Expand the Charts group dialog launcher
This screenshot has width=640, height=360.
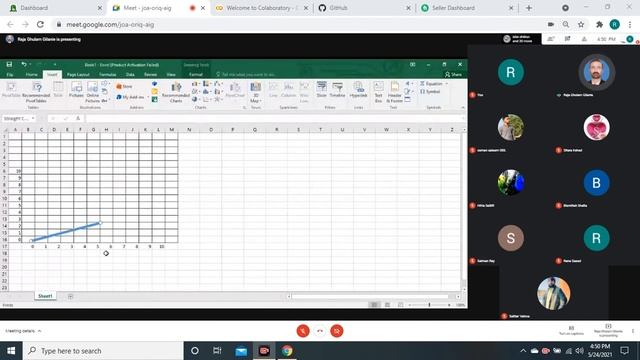point(244,108)
